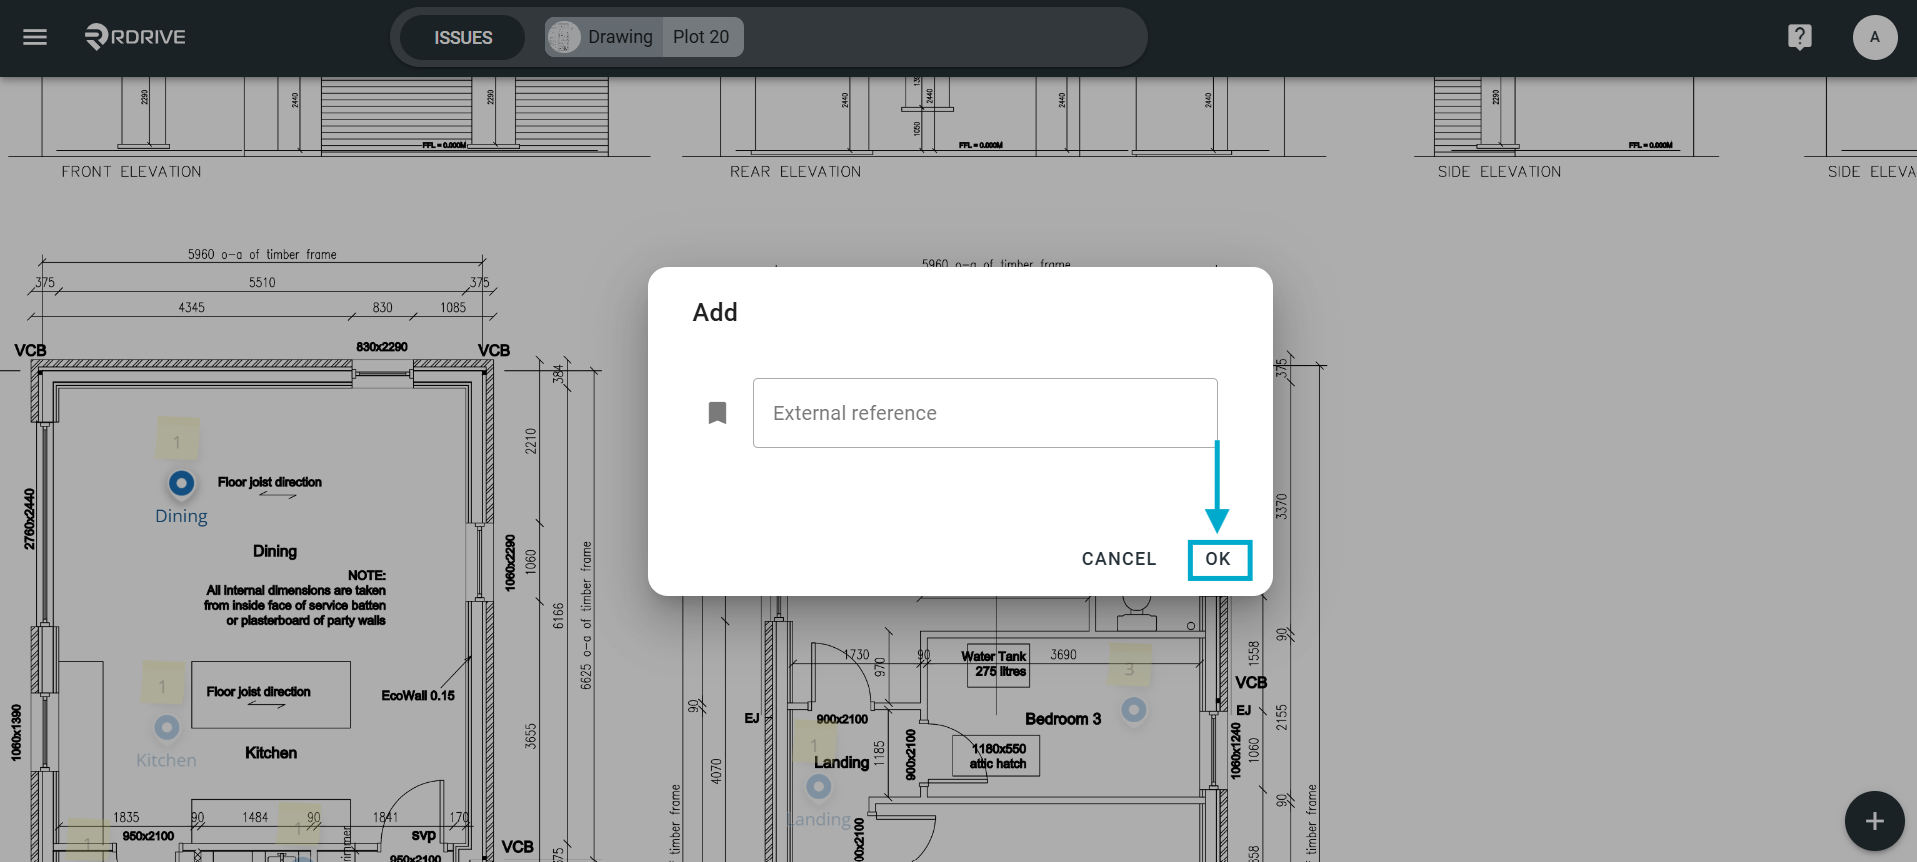Viewport: 1917px width, 862px height.
Task: Open the user avatar A menu
Action: point(1874,37)
